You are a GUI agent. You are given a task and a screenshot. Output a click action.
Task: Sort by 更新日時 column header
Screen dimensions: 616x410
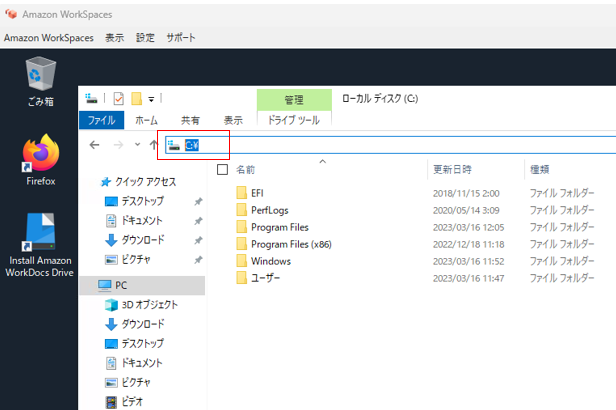point(452,170)
